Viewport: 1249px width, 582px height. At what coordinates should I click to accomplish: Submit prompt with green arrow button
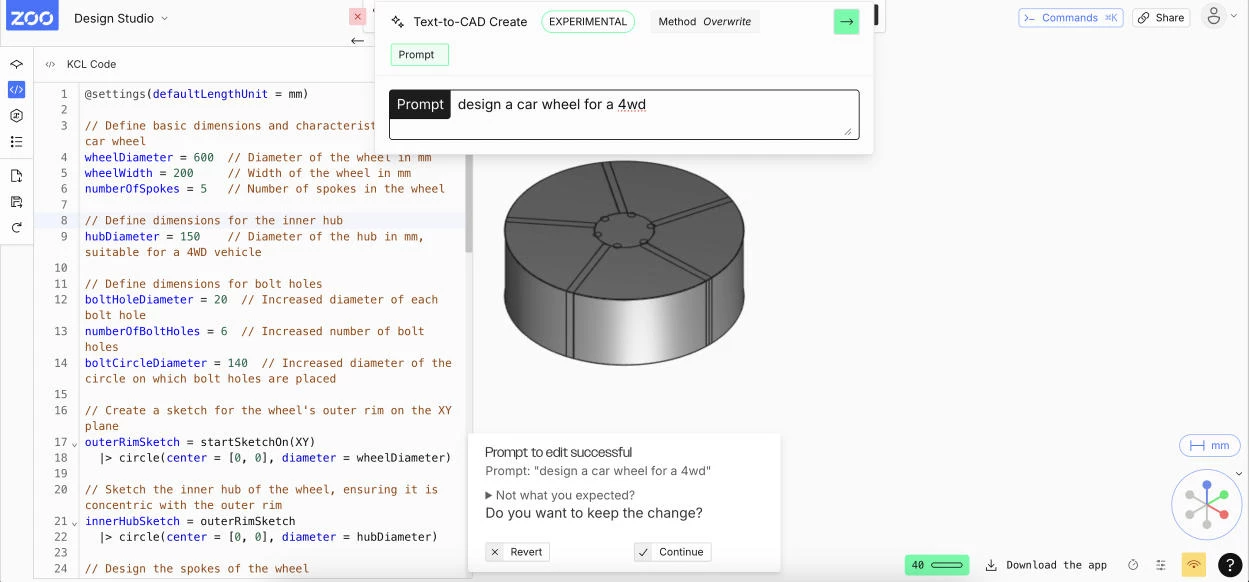pos(846,21)
